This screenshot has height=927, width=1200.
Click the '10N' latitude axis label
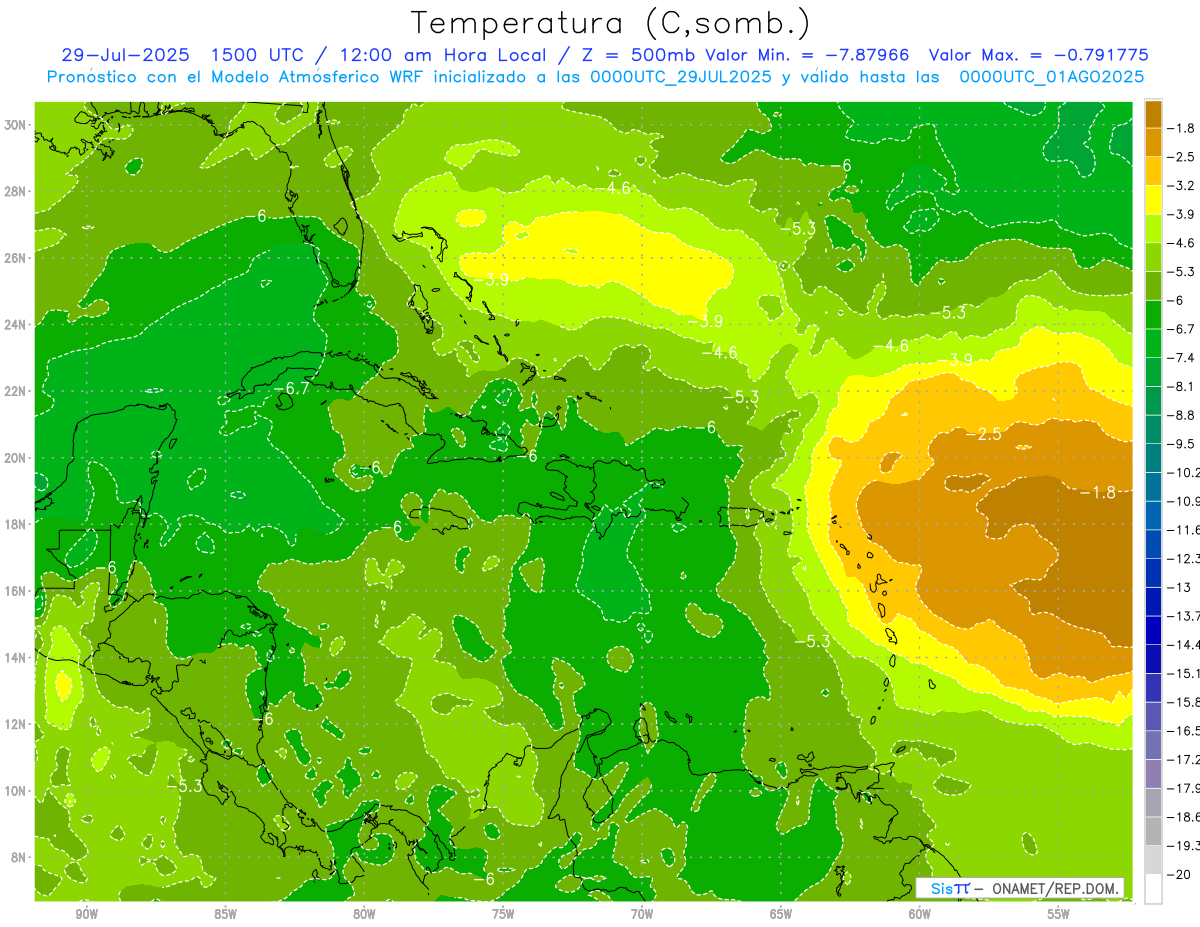click(15, 791)
